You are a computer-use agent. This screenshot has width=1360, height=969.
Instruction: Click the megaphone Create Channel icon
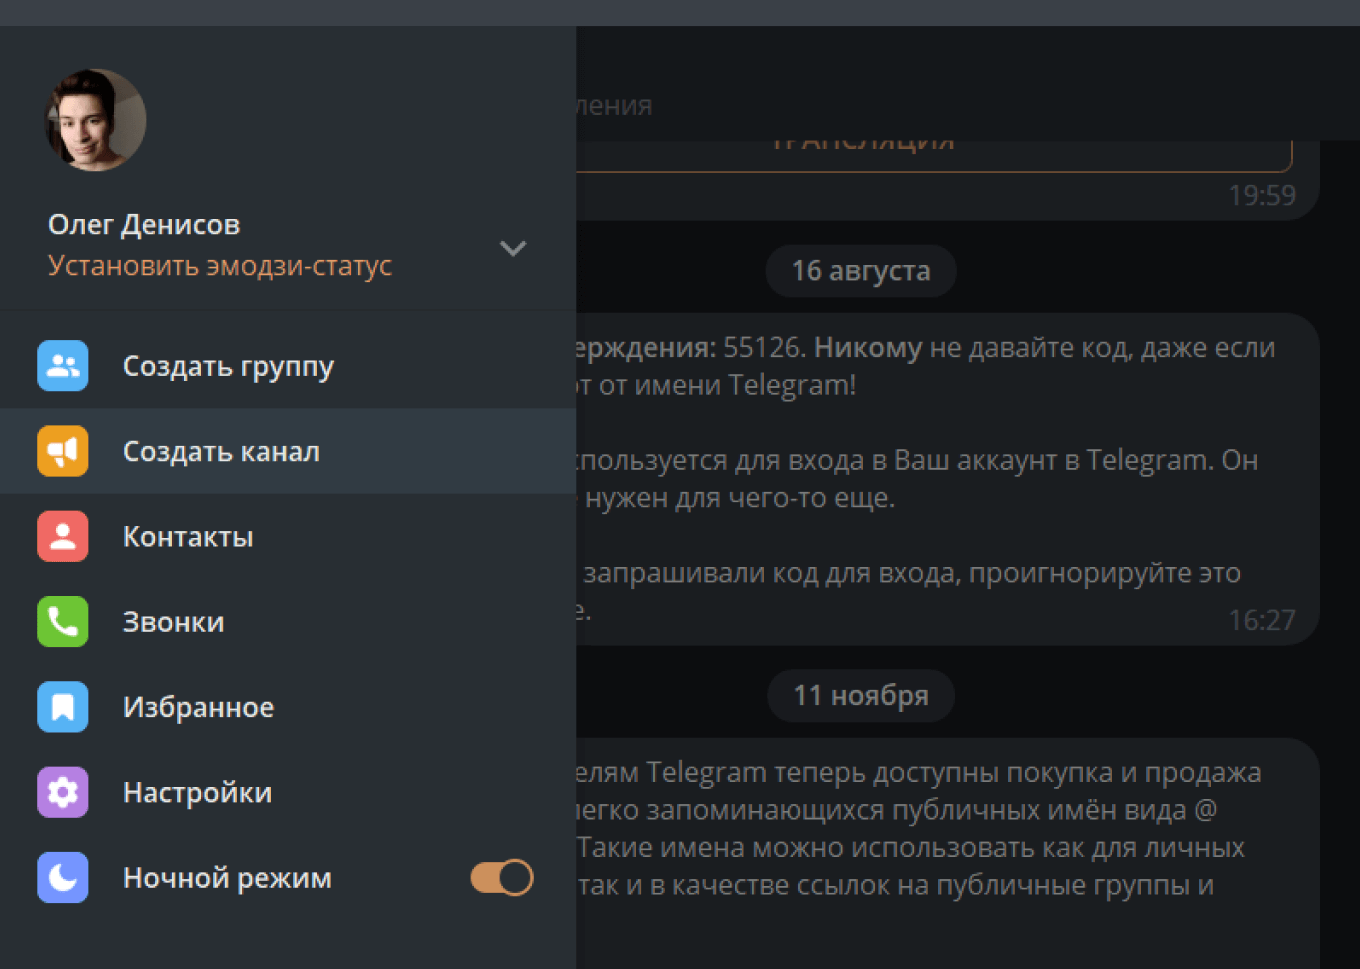click(62, 451)
